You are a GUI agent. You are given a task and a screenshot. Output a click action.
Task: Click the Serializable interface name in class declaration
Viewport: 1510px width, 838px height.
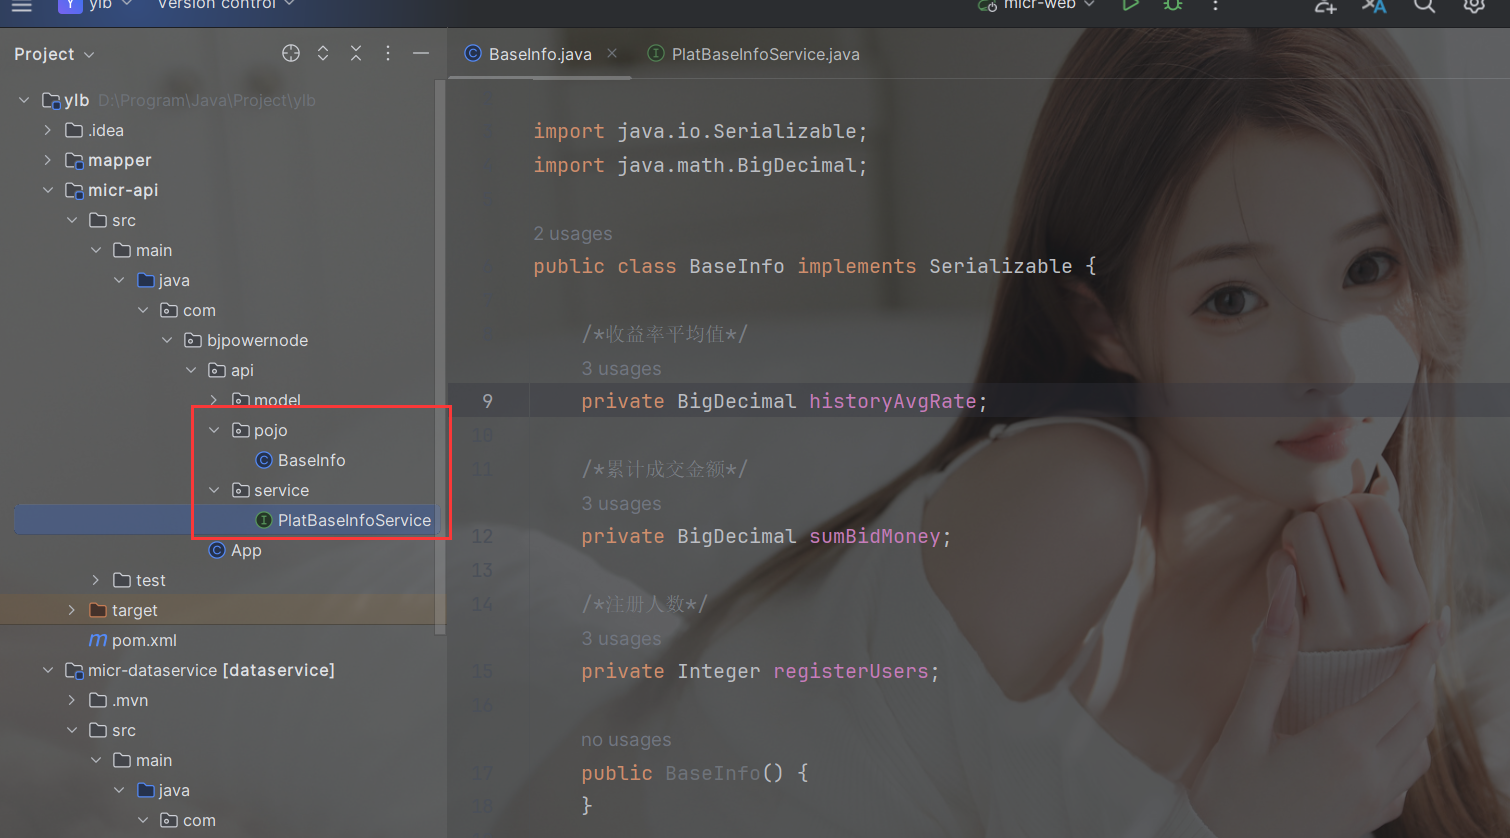(x=1001, y=266)
